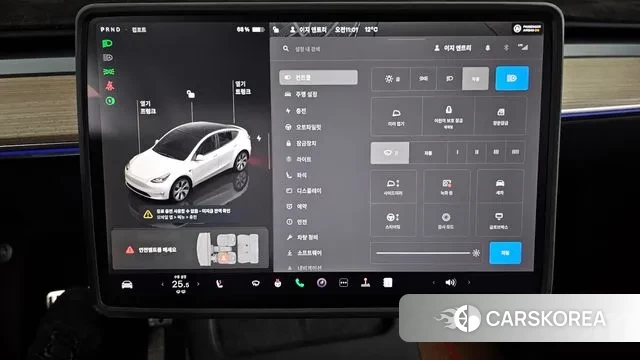Viewport: 640px width, 360px height.
Task: Open 스티어링 steering wheel adjustment
Action: pyautogui.click(x=393, y=220)
